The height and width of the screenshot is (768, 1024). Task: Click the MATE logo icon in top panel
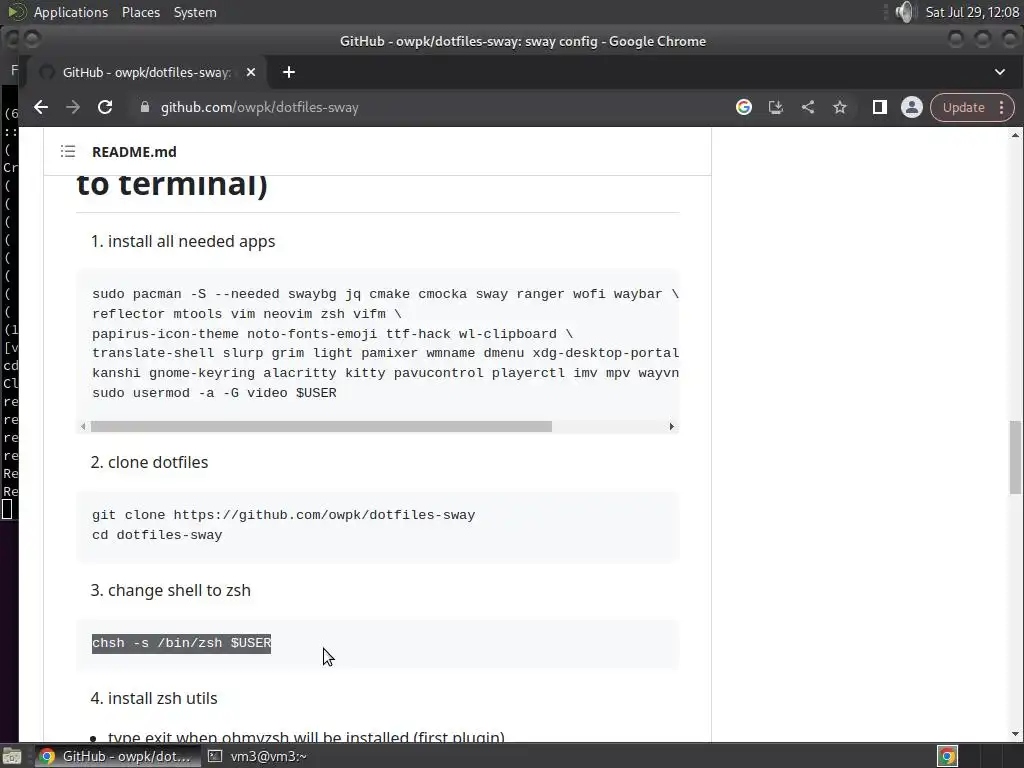click(x=16, y=12)
